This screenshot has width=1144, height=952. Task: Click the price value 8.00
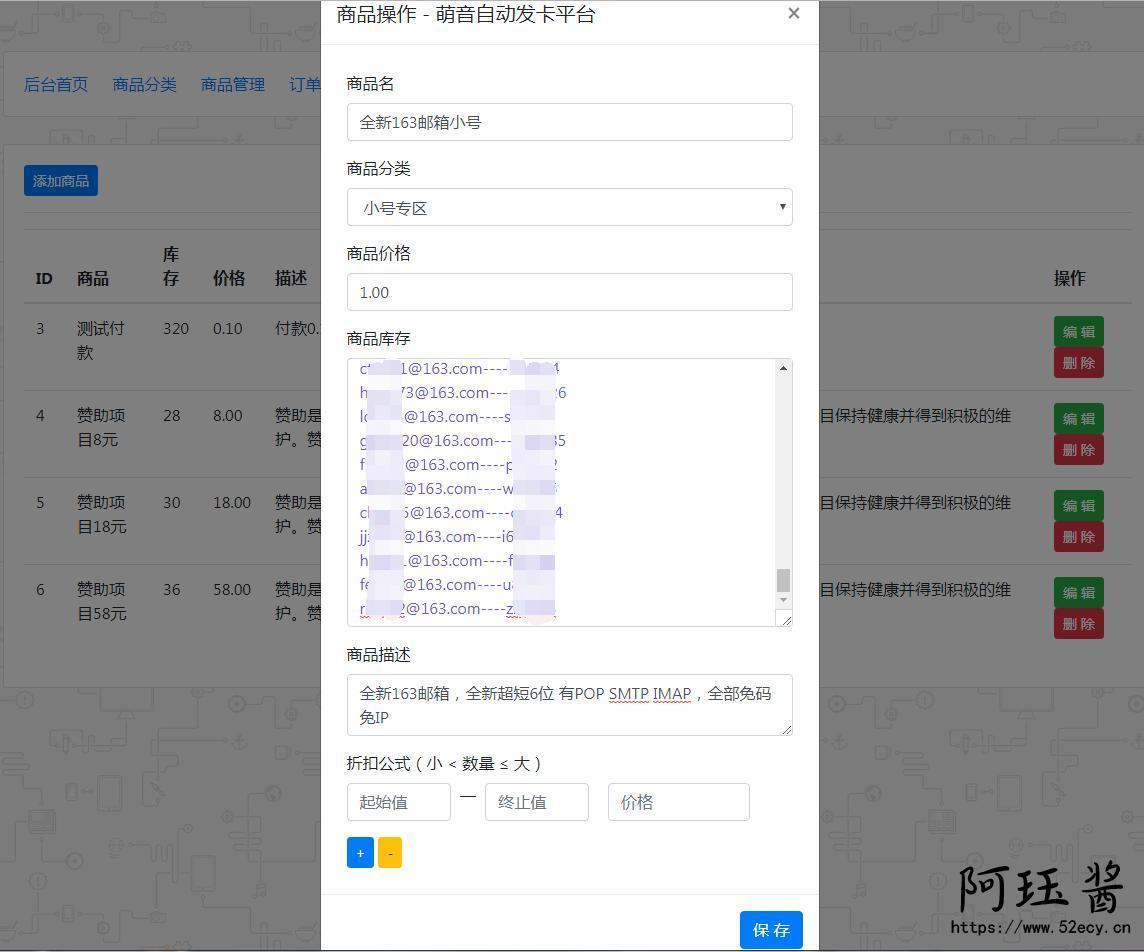click(228, 416)
